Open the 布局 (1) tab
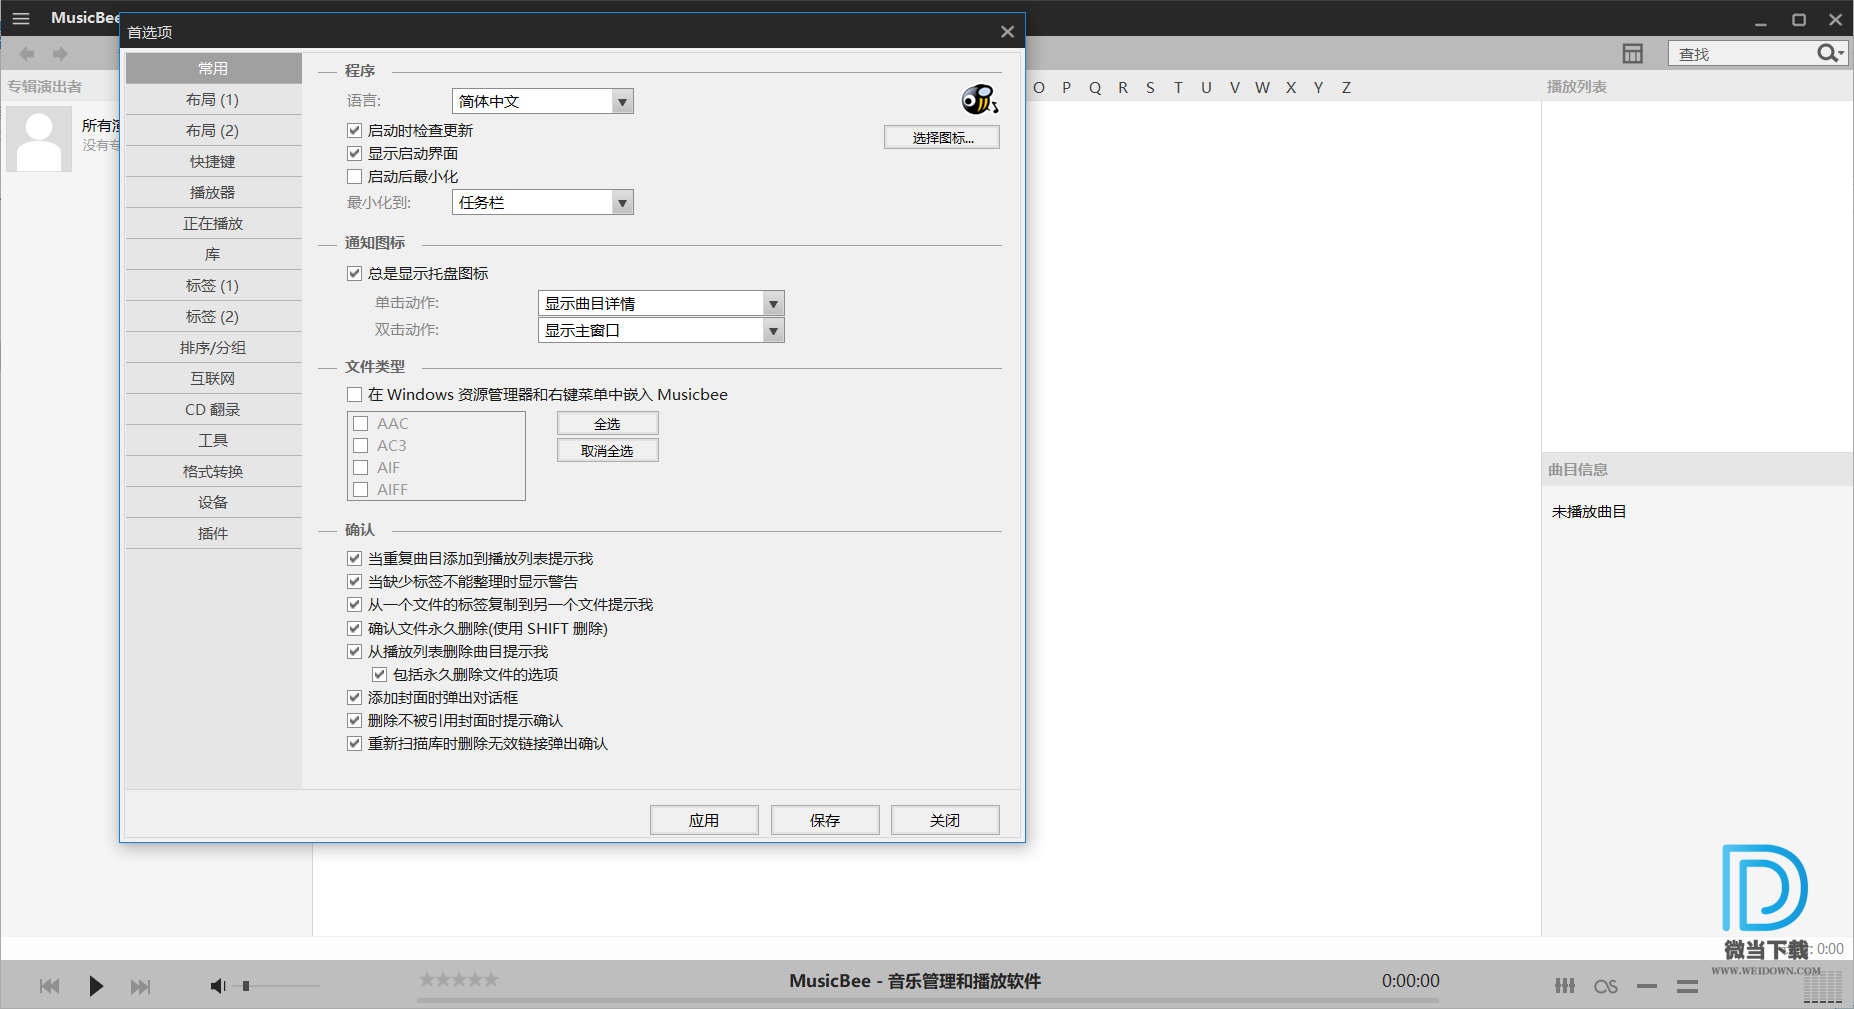This screenshot has width=1854, height=1009. pos(213,99)
